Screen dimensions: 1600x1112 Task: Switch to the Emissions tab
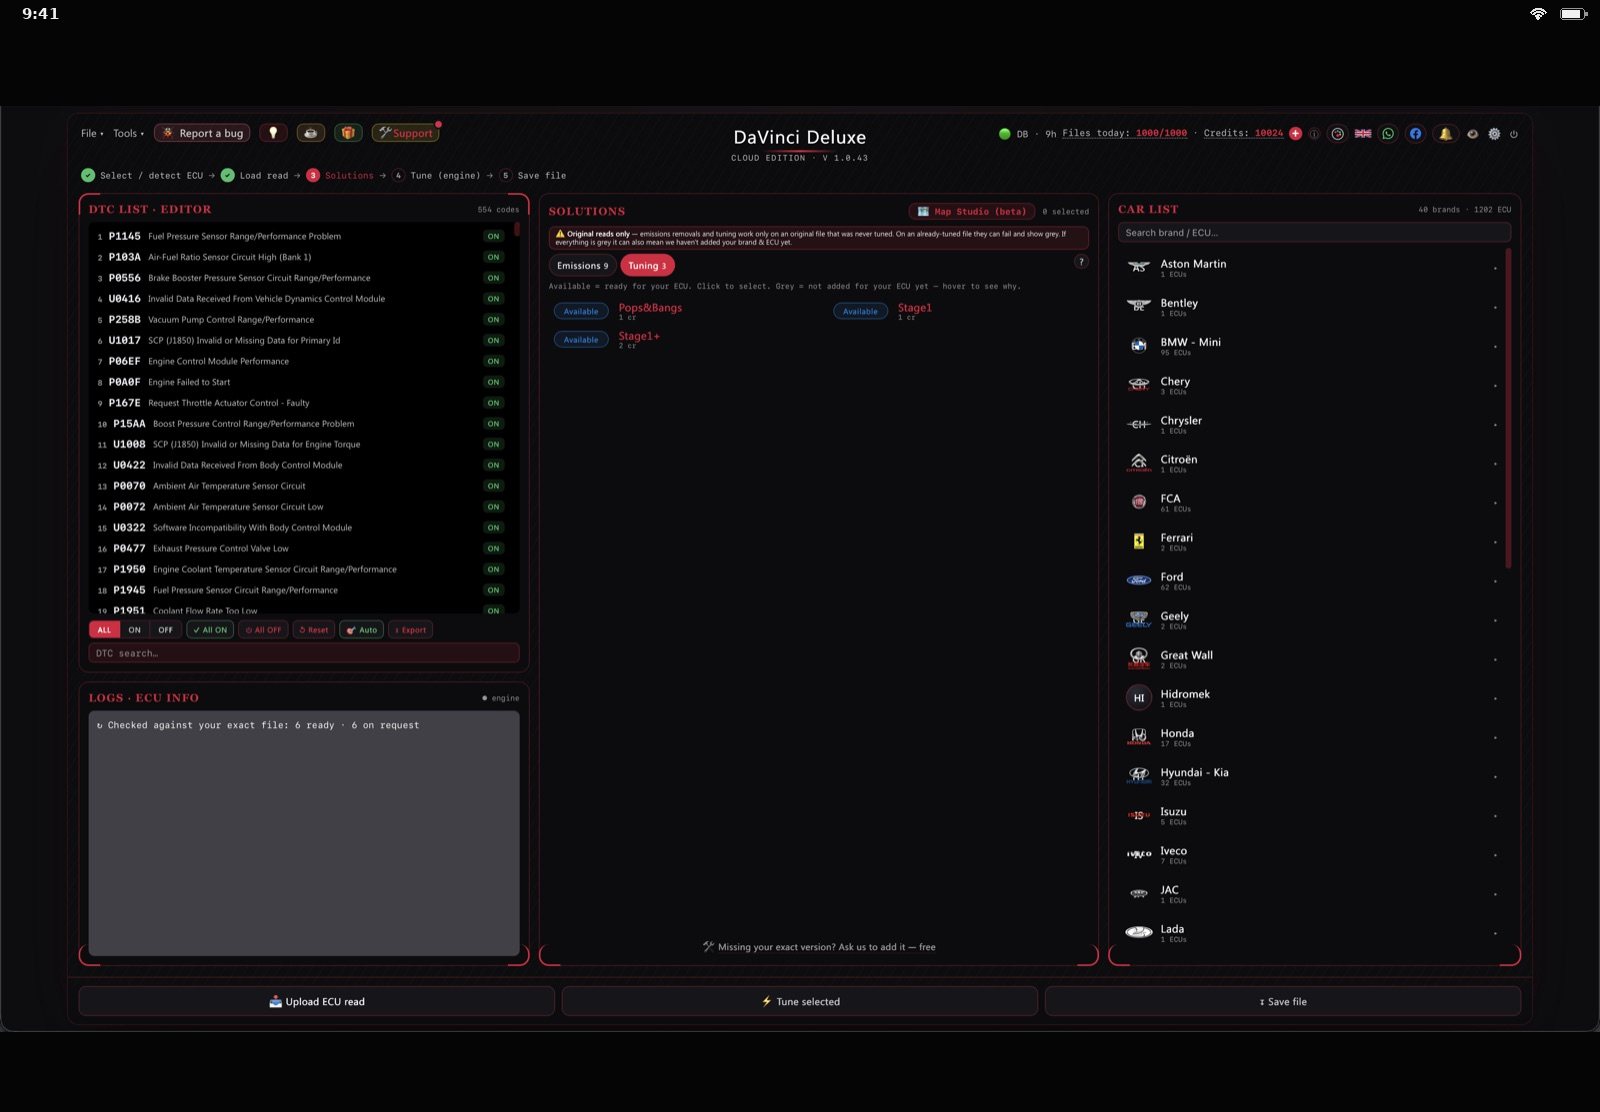click(x=582, y=265)
